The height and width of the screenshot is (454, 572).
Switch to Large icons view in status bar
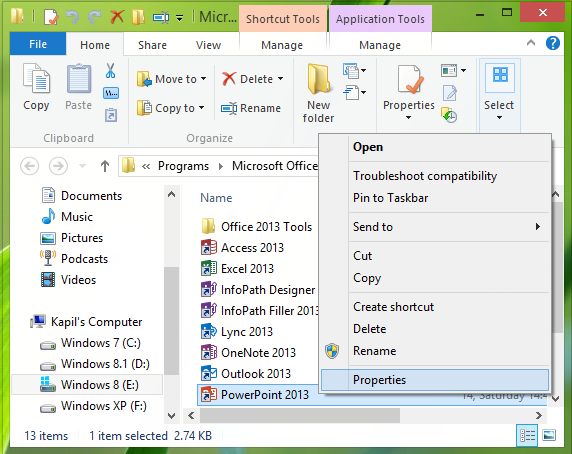[549, 435]
